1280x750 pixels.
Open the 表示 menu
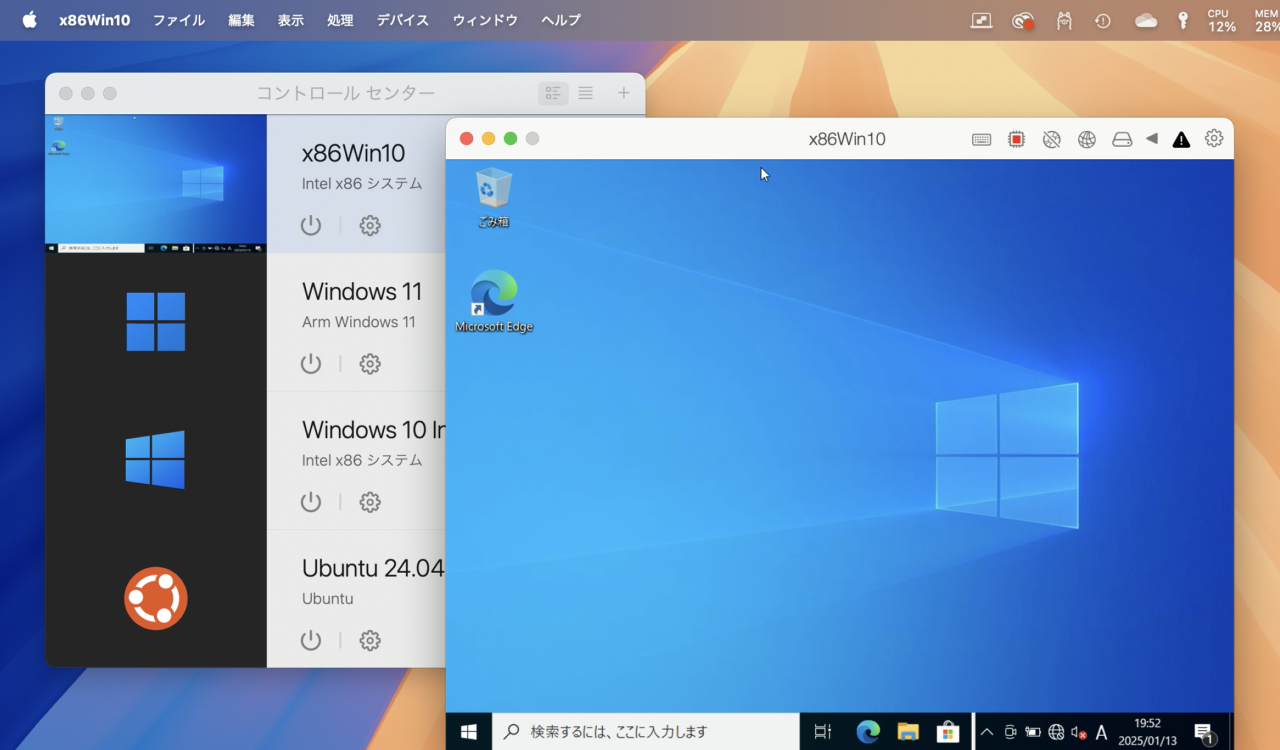291,20
